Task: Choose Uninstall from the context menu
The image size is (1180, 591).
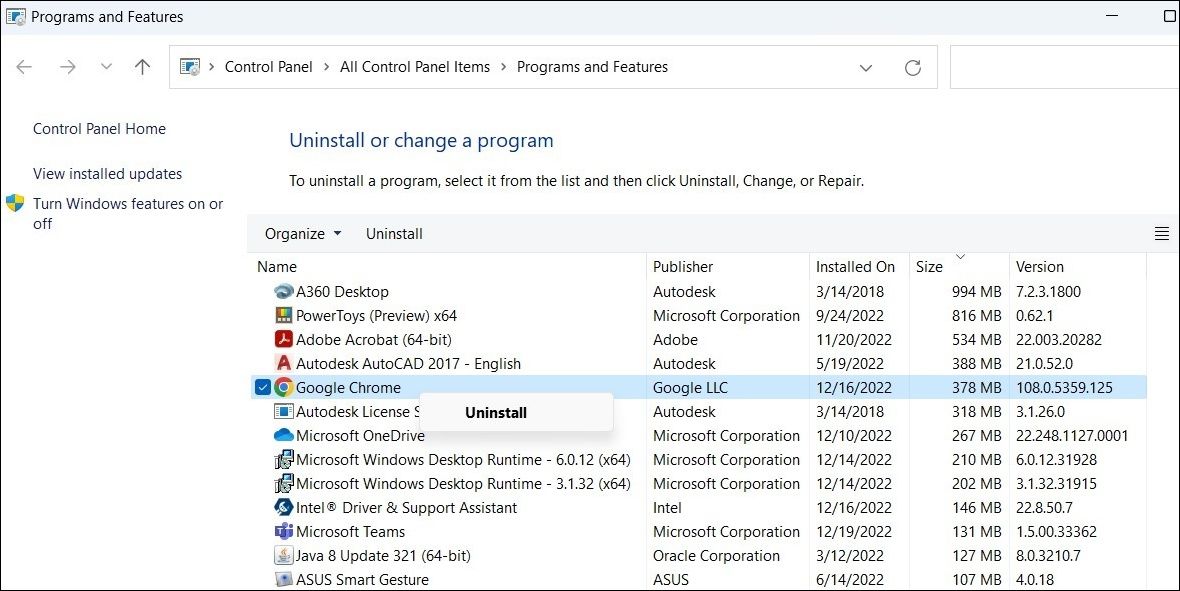Action: [x=496, y=412]
